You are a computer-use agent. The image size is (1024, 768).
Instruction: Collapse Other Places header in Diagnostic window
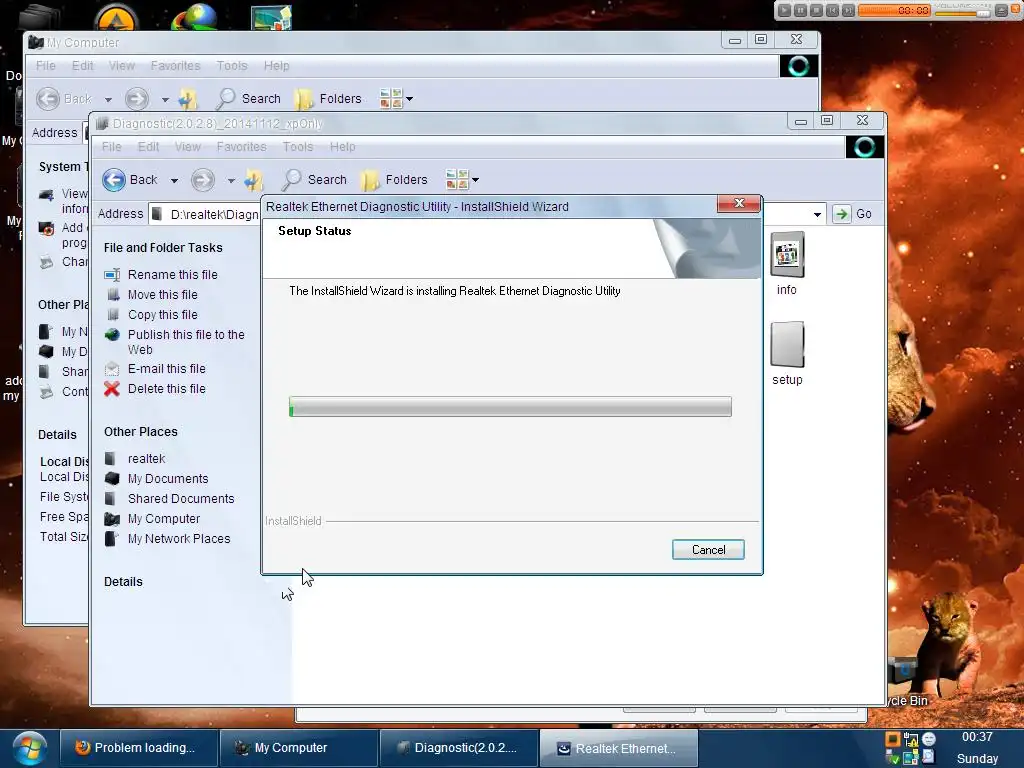click(140, 432)
